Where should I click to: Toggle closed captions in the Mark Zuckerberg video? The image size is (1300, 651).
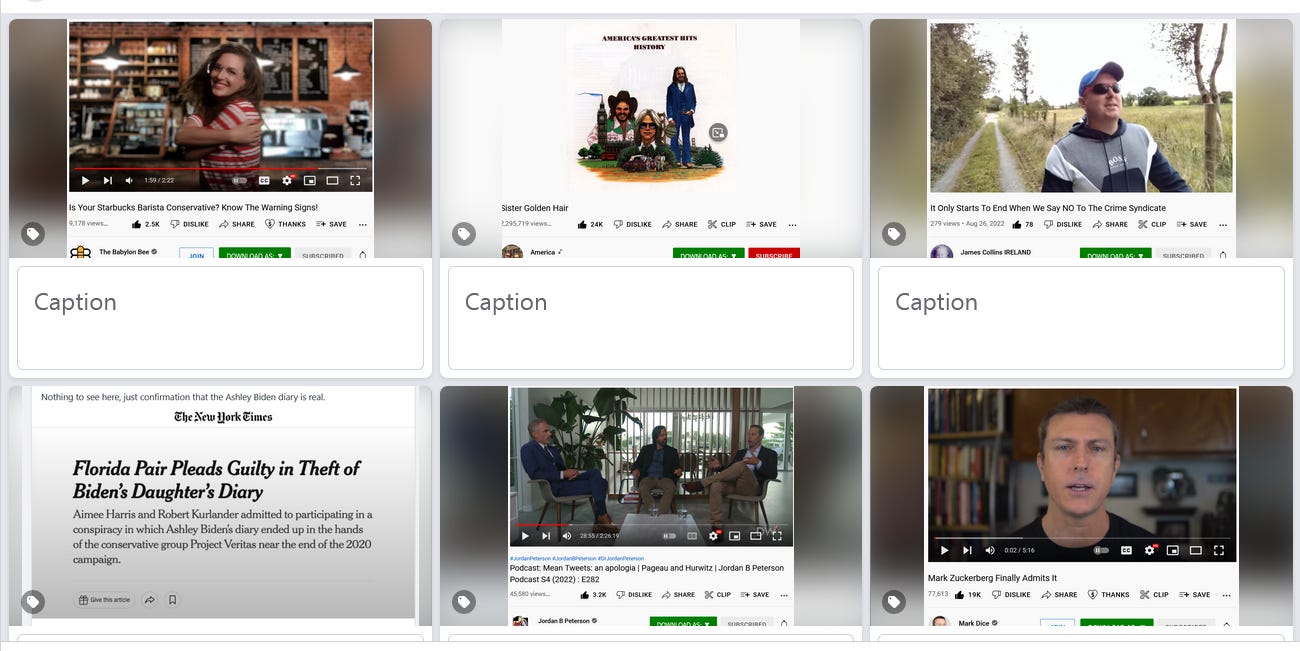pyautogui.click(x=1126, y=550)
